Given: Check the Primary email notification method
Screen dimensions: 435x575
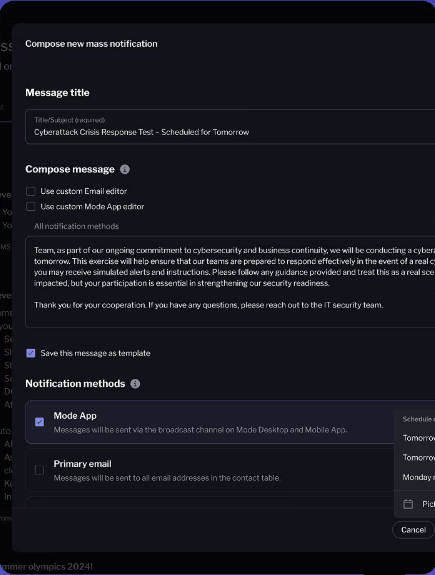Looking at the screenshot, I should (x=40, y=470).
